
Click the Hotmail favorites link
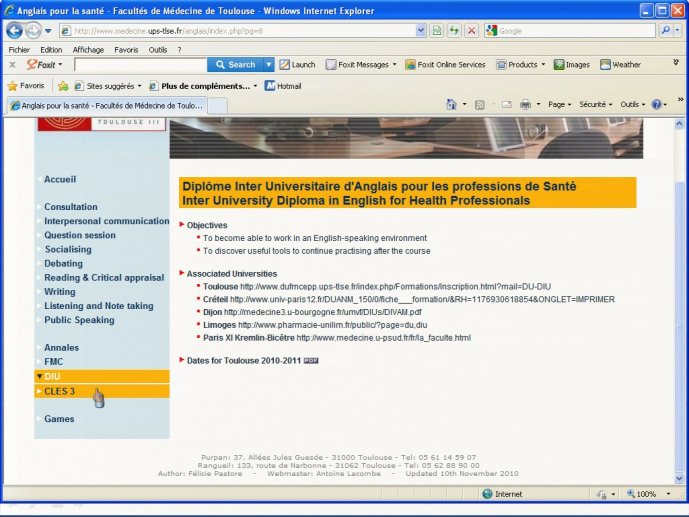[283, 86]
